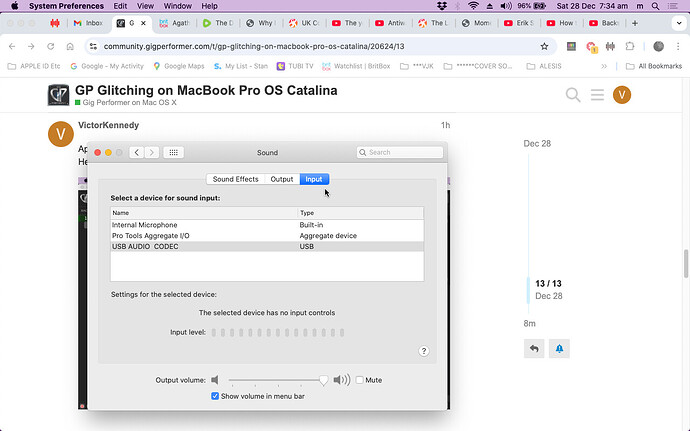690x431 pixels.
Task: Open Google Maps bookmark
Action: (x=179, y=66)
